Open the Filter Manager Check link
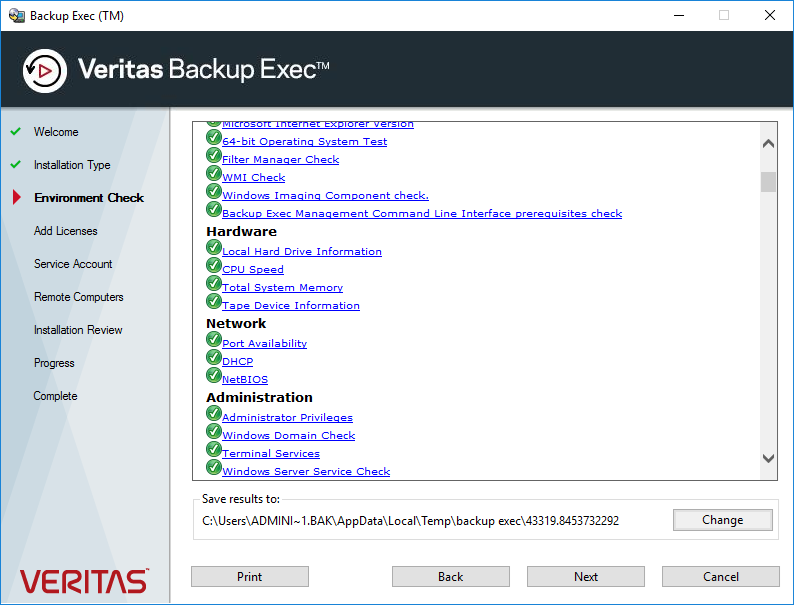Viewport: 794px width, 605px height. click(281, 159)
